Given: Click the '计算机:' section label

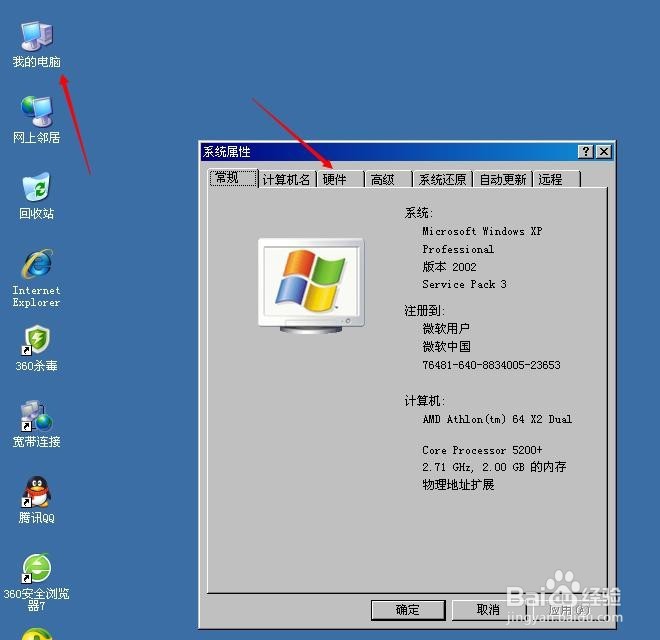Looking at the screenshot, I should point(424,401).
